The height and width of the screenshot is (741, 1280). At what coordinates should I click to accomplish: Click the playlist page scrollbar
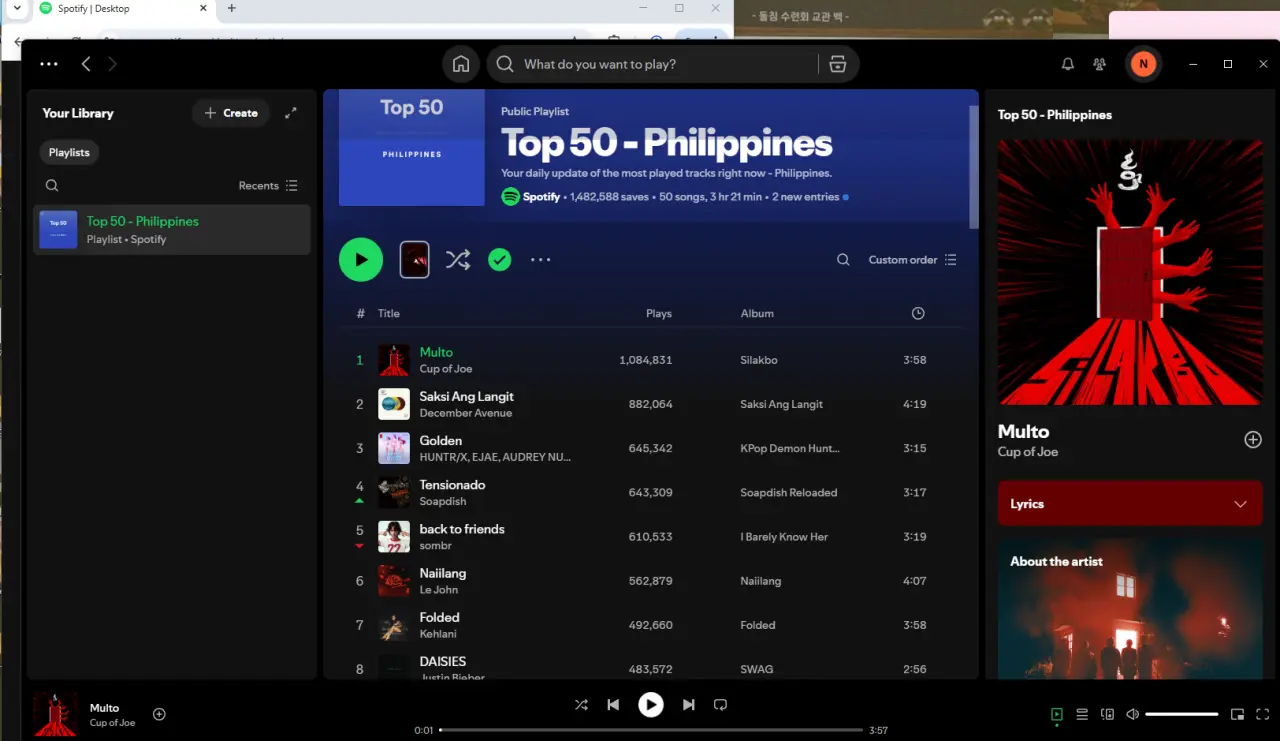coord(974,165)
